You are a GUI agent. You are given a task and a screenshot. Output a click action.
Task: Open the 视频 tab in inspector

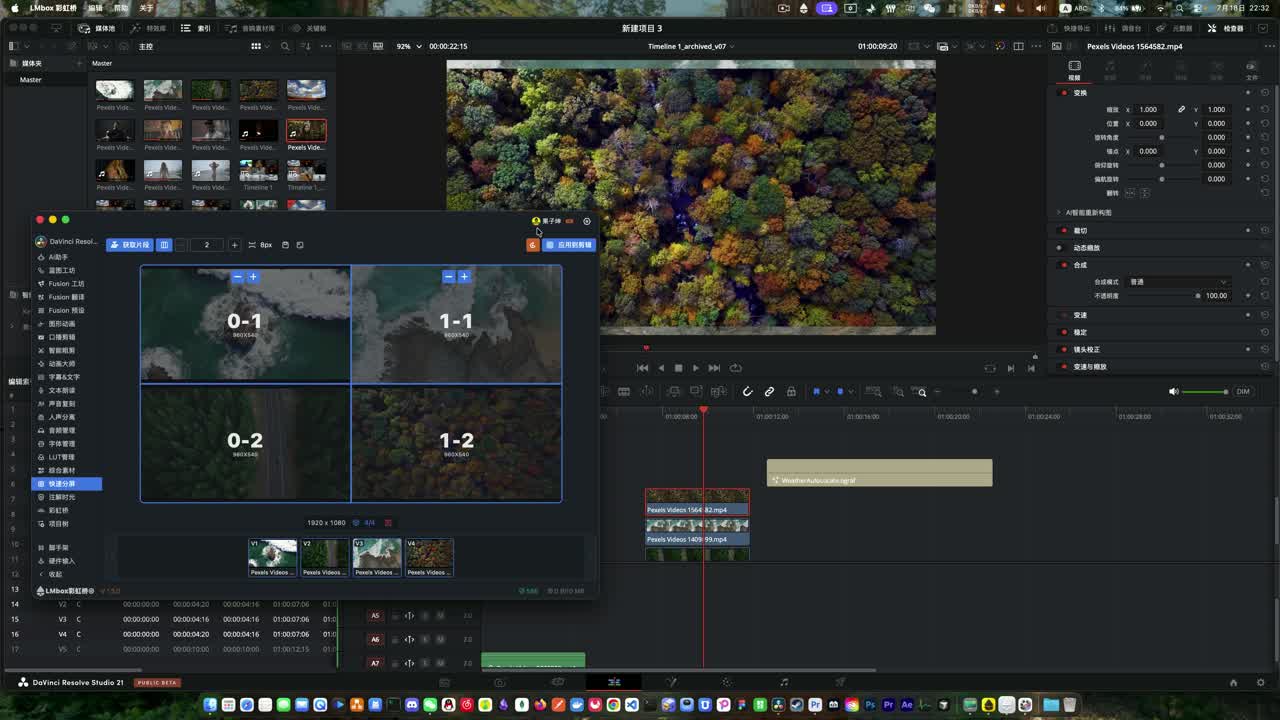click(1074, 69)
